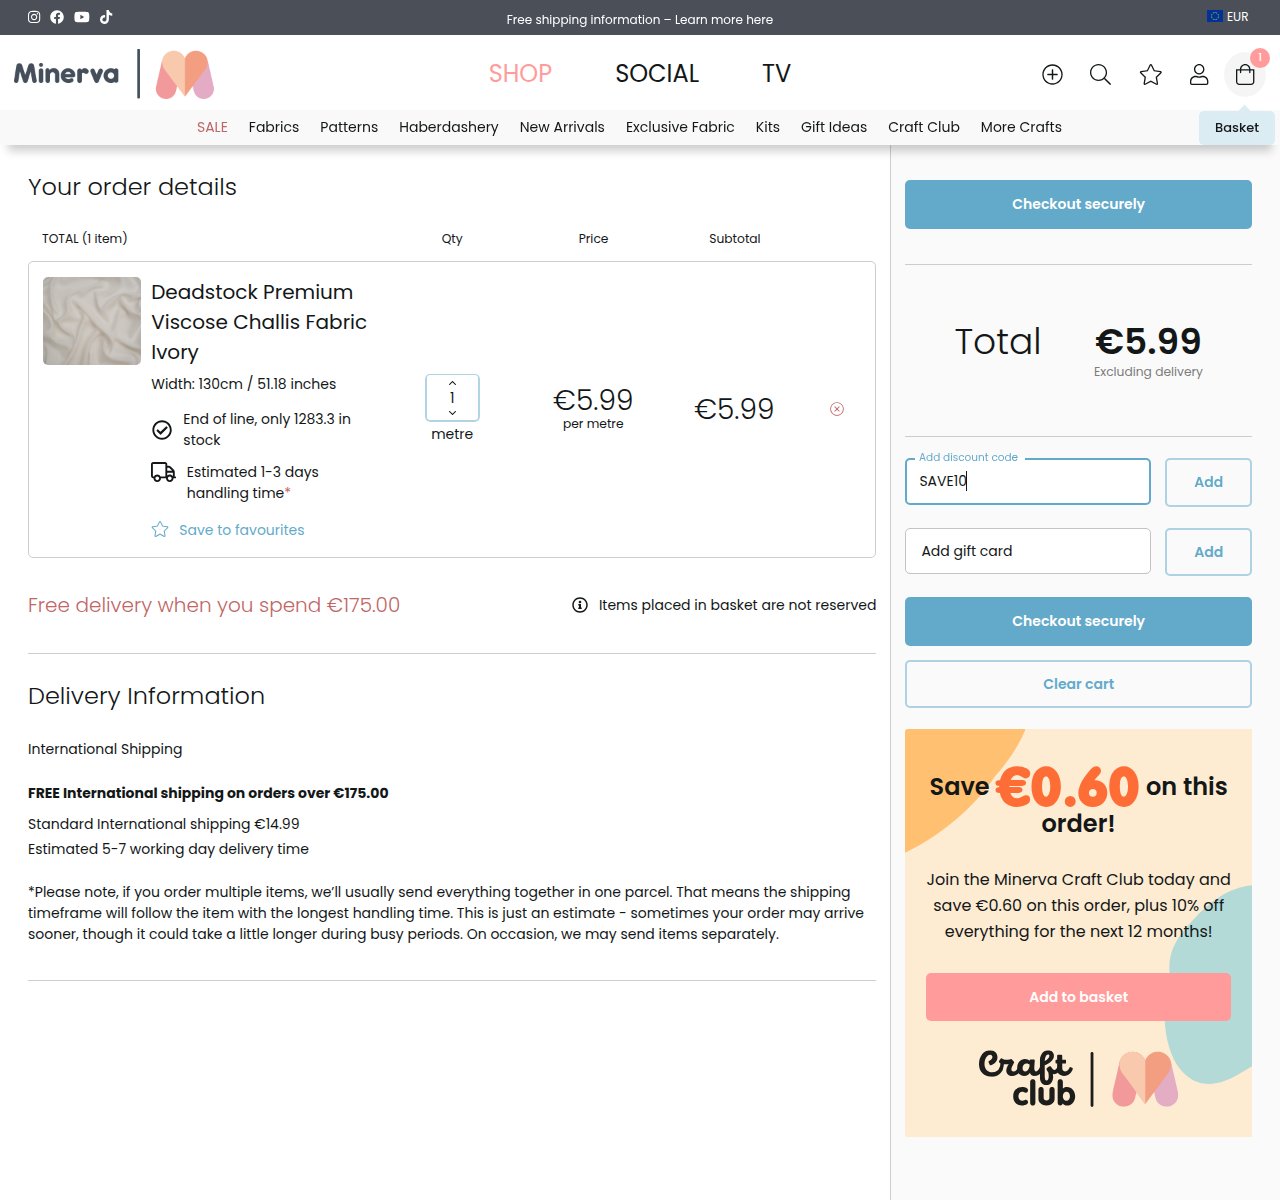
Task: Click 'Excluding delivery' text under total
Action: click(x=1148, y=372)
